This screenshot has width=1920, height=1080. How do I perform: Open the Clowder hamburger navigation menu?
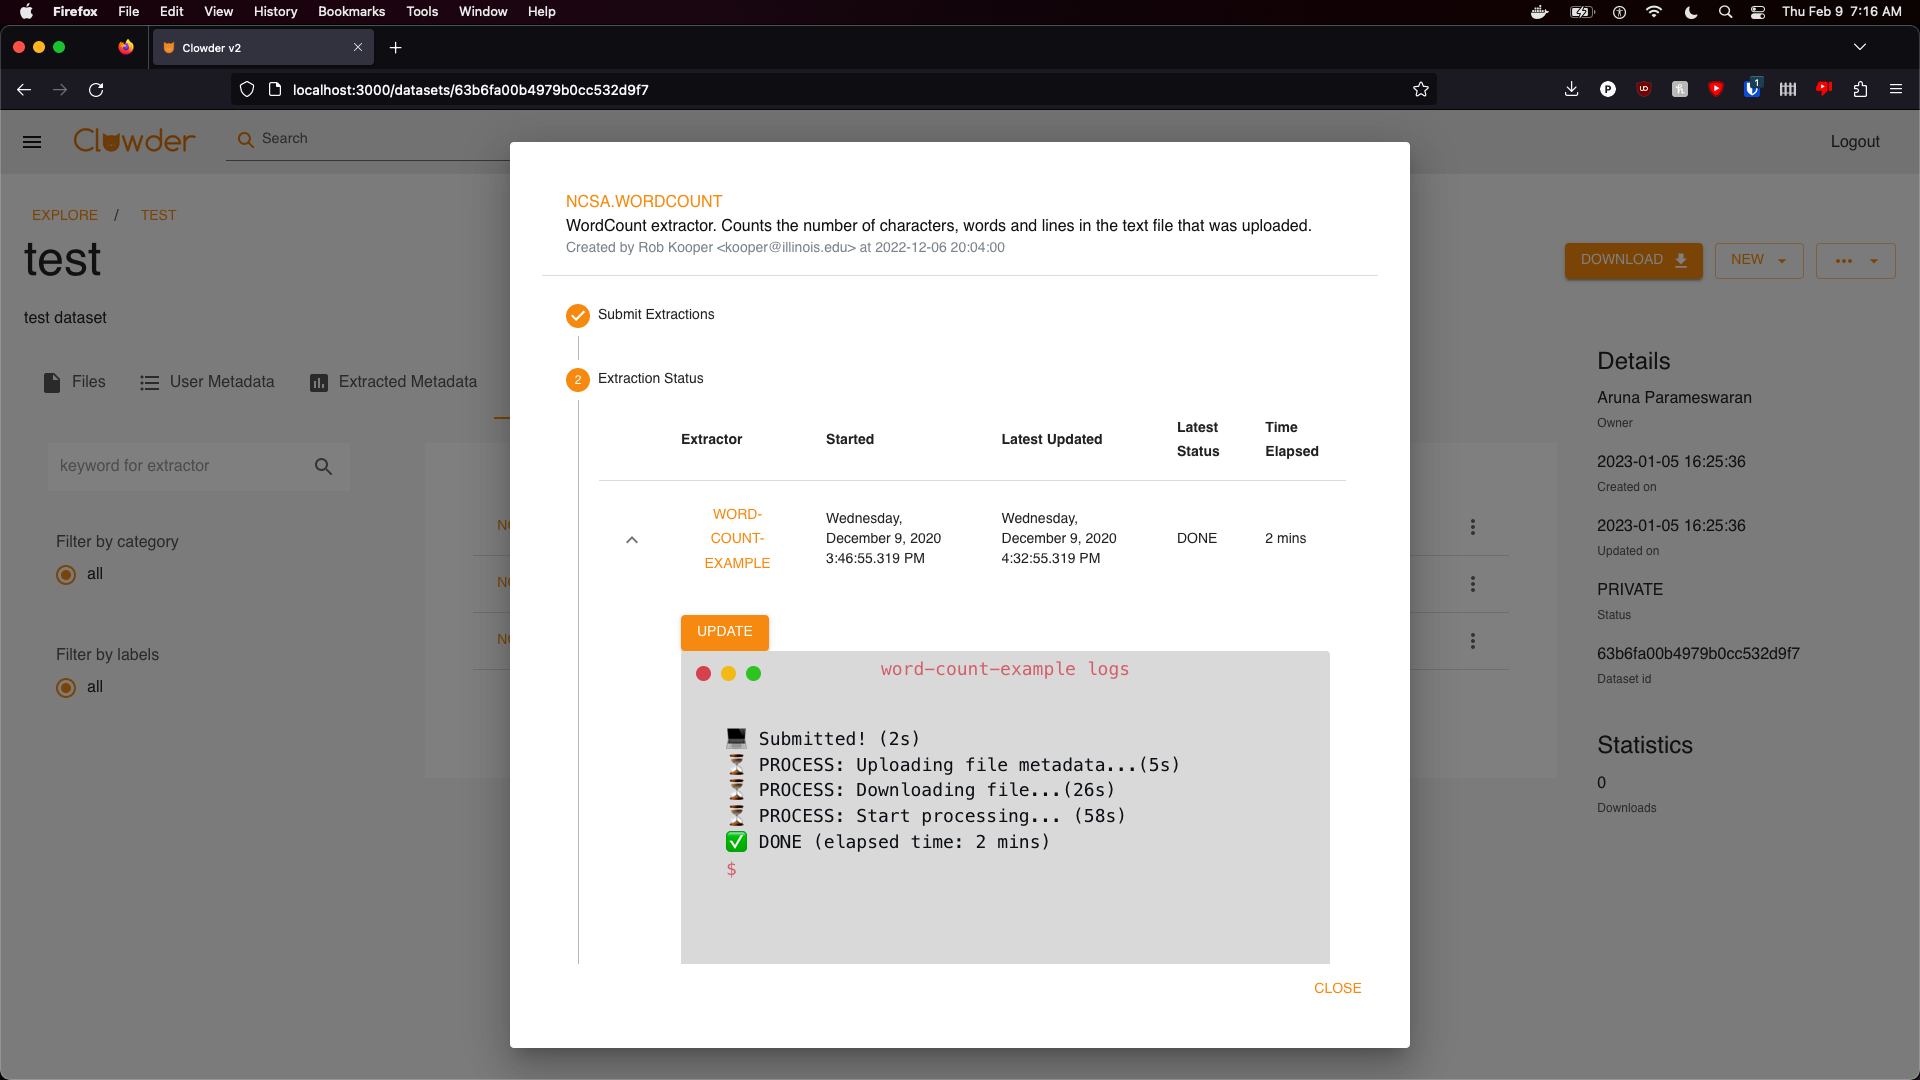(x=31, y=141)
